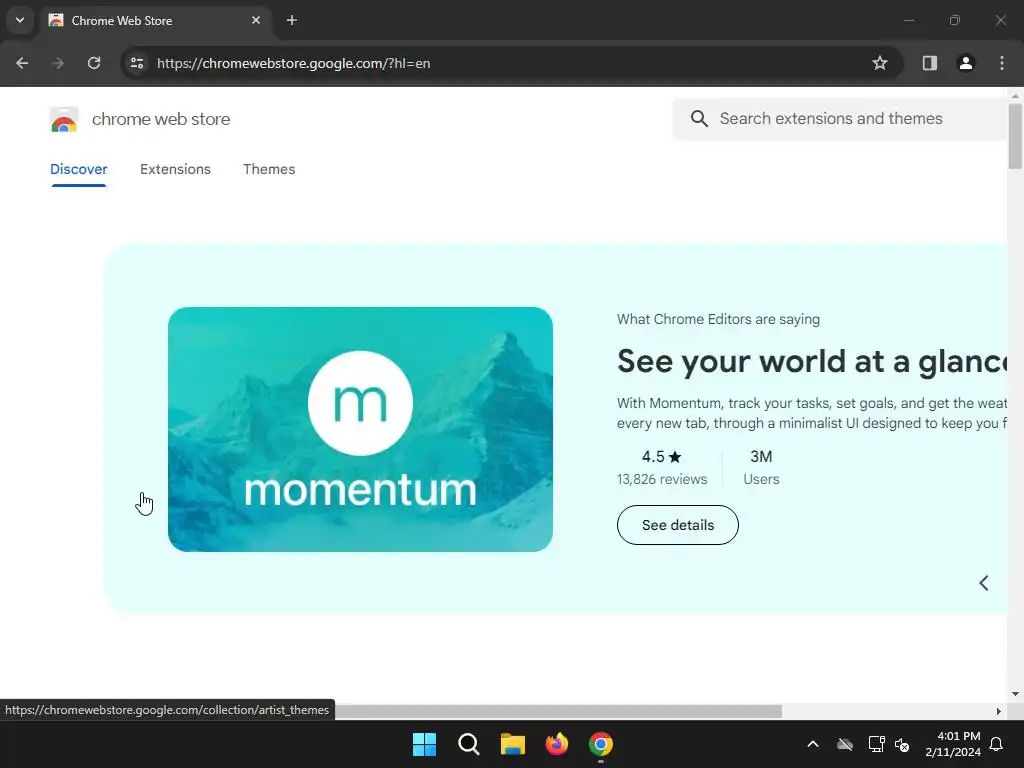This screenshot has height=768, width=1024.
Task: Click the Chrome Web Store logo
Action: [x=64, y=120]
